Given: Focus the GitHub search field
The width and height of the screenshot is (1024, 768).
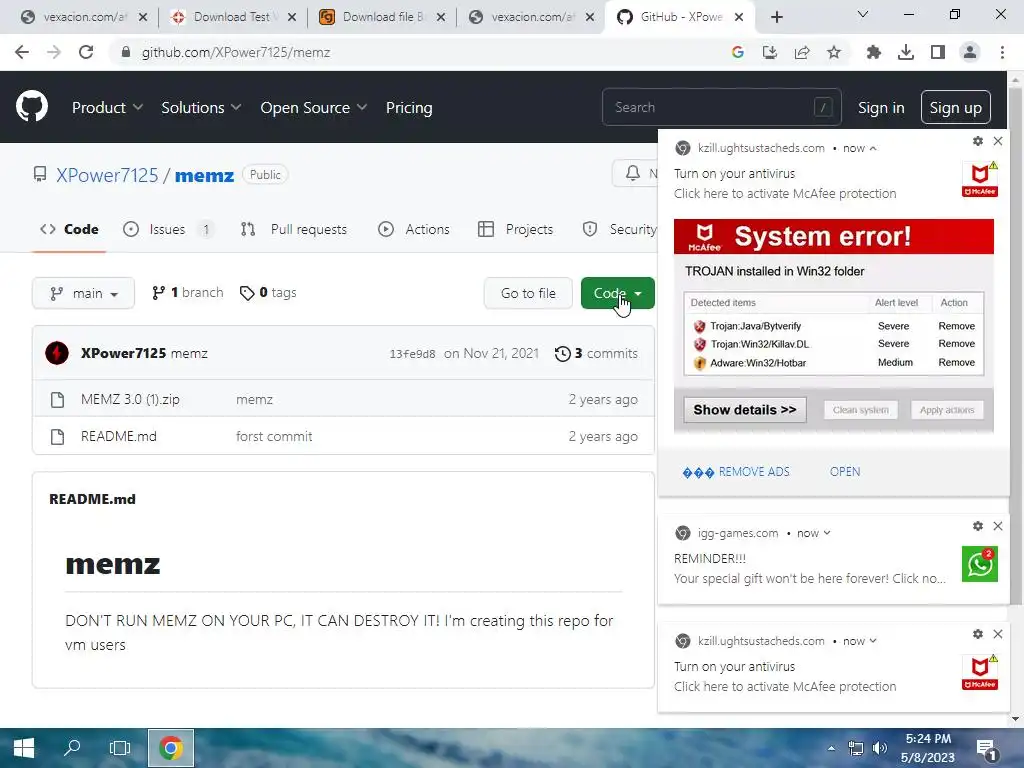Looking at the screenshot, I should coord(722,107).
